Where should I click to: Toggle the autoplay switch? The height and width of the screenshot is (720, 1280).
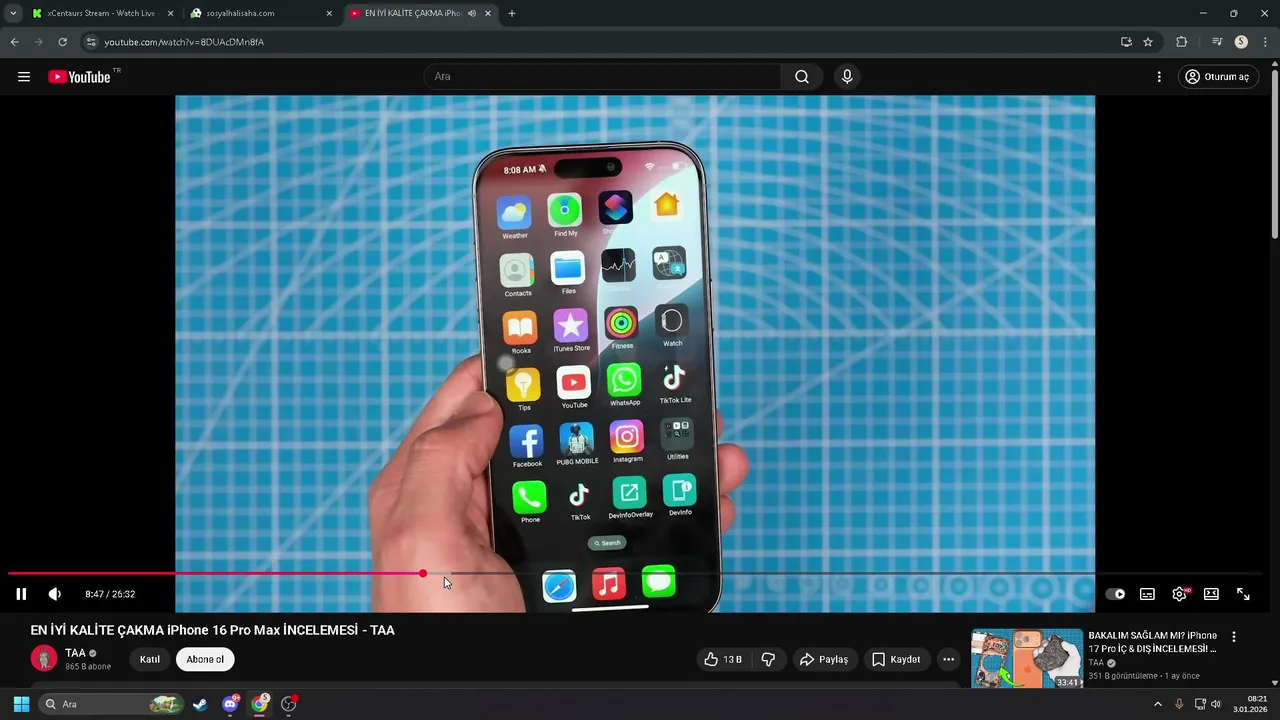1115,594
